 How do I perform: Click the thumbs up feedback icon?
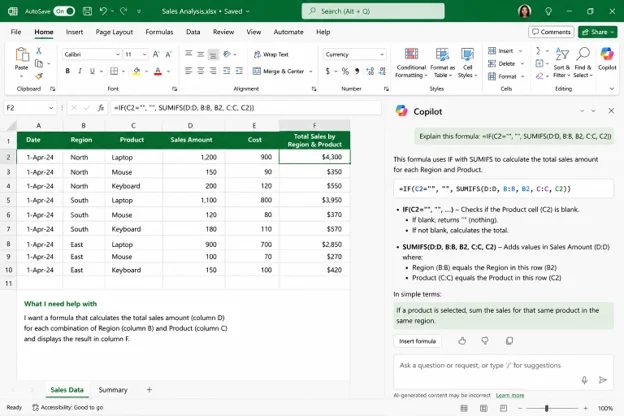pyautogui.click(x=462, y=341)
